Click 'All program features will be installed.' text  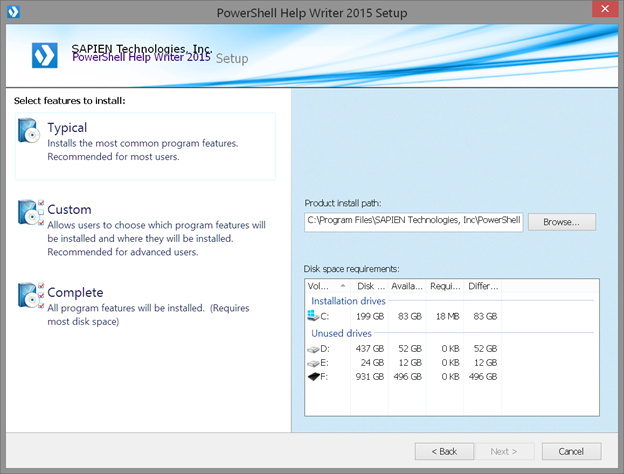pyautogui.click(x=126, y=308)
